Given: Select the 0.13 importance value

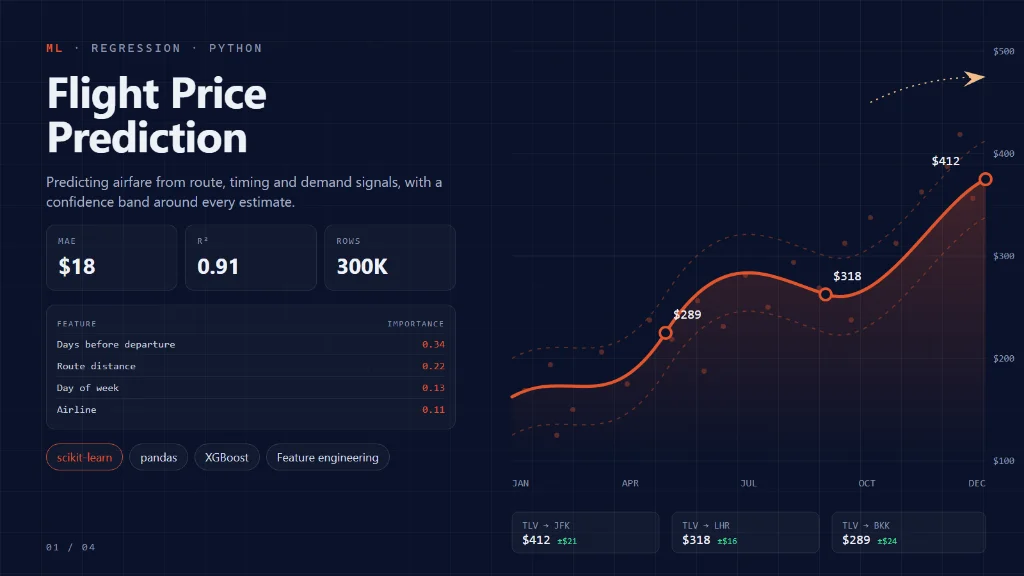Looking at the screenshot, I should [433, 388].
